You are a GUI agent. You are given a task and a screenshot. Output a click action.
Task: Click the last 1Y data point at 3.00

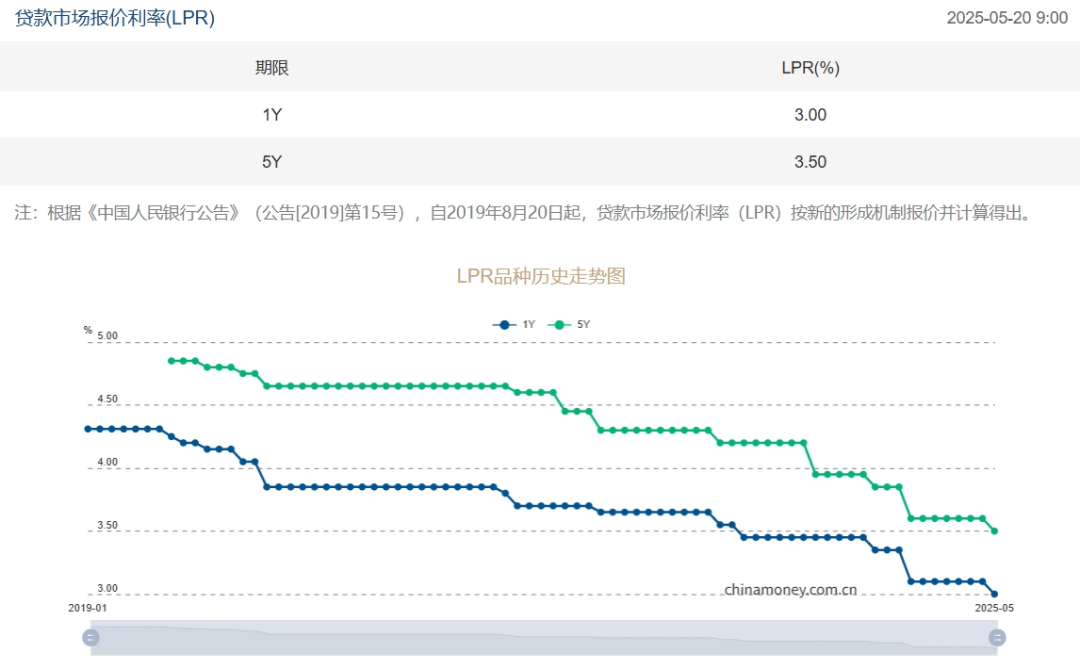(994, 594)
